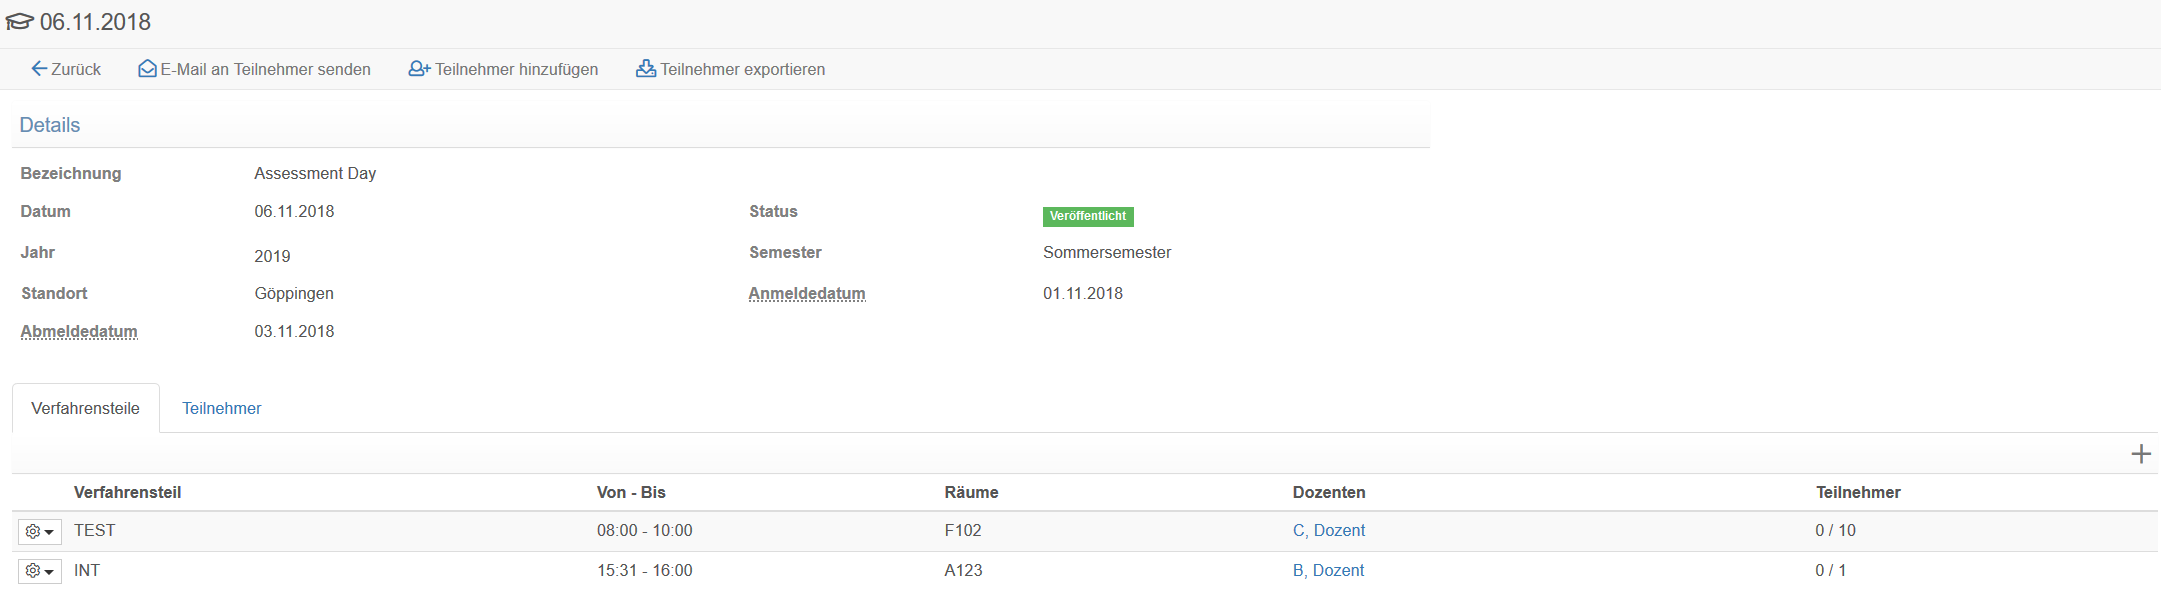Viewport: 2161px width, 591px height.
Task: Click the envelope icon for emailing participants
Action: (147, 69)
